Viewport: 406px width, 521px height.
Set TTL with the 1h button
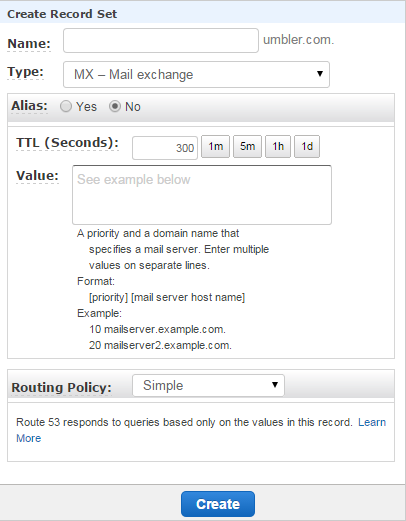coord(278,146)
